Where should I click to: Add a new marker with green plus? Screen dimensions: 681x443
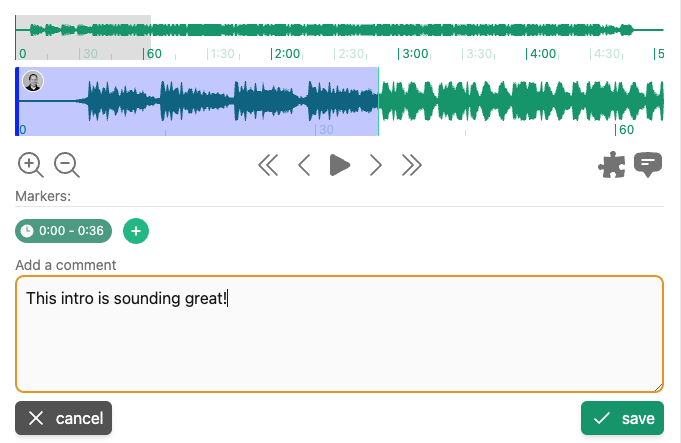[x=136, y=231]
